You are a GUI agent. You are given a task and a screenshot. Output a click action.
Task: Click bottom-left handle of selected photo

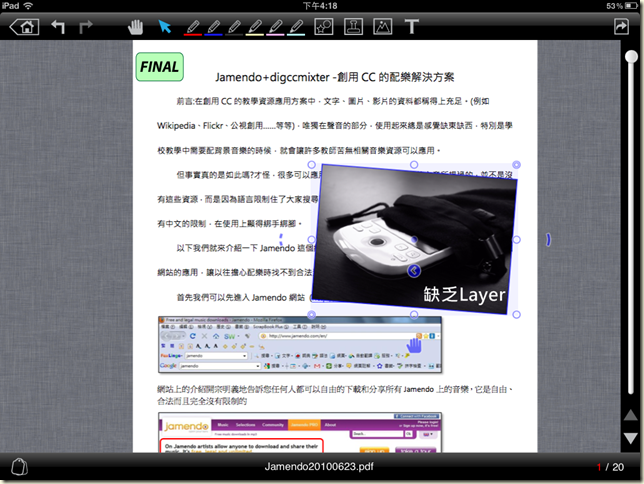click(312, 315)
